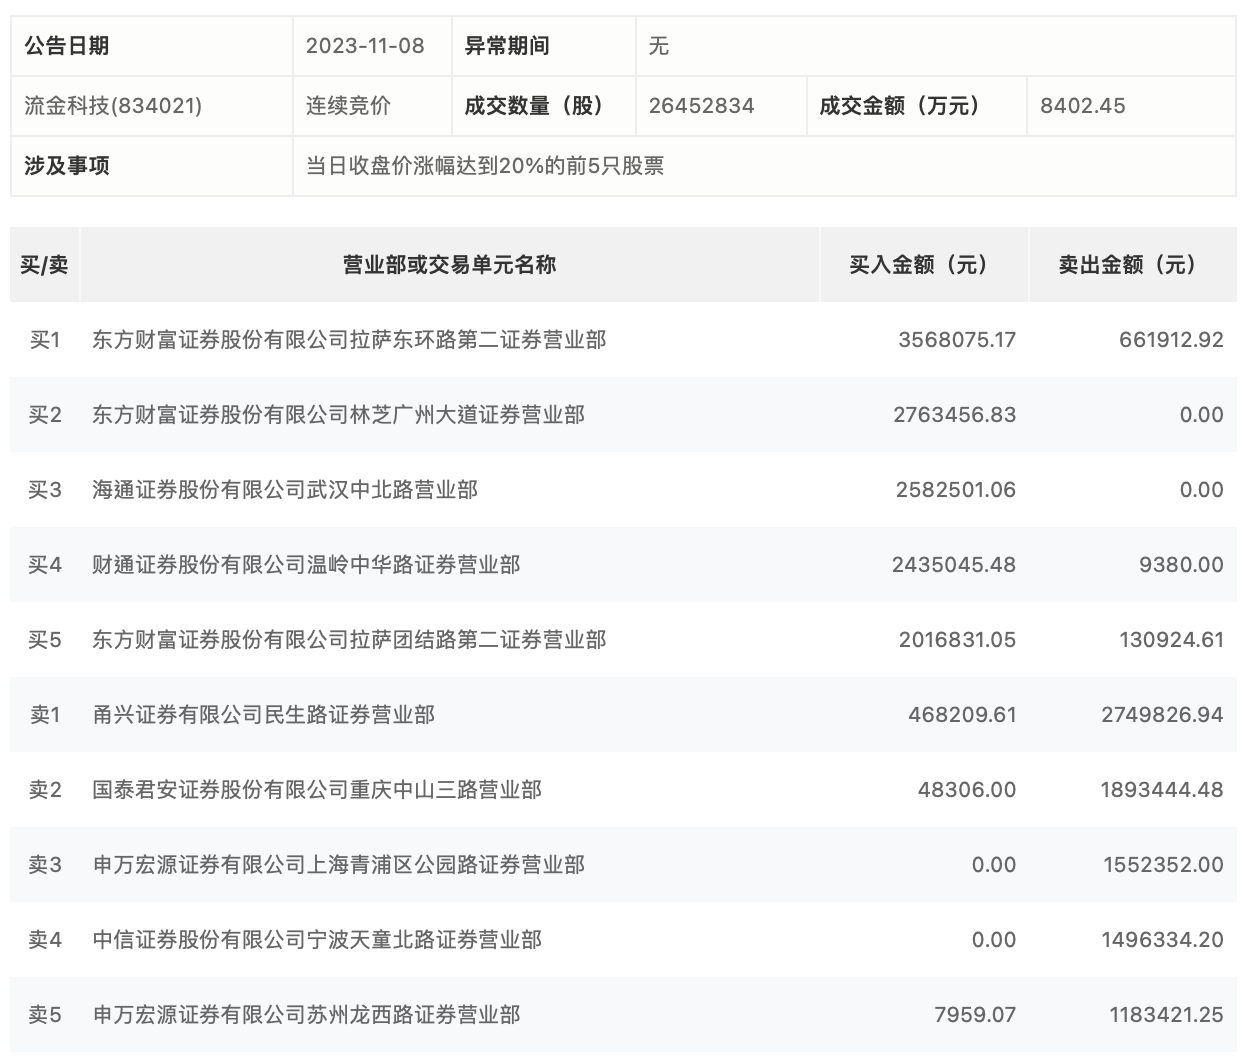The width and height of the screenshot is (1242, 1060).
Task: Select buy amount 3568075.17
Action: pyautogui.click(x=957, y=340)
